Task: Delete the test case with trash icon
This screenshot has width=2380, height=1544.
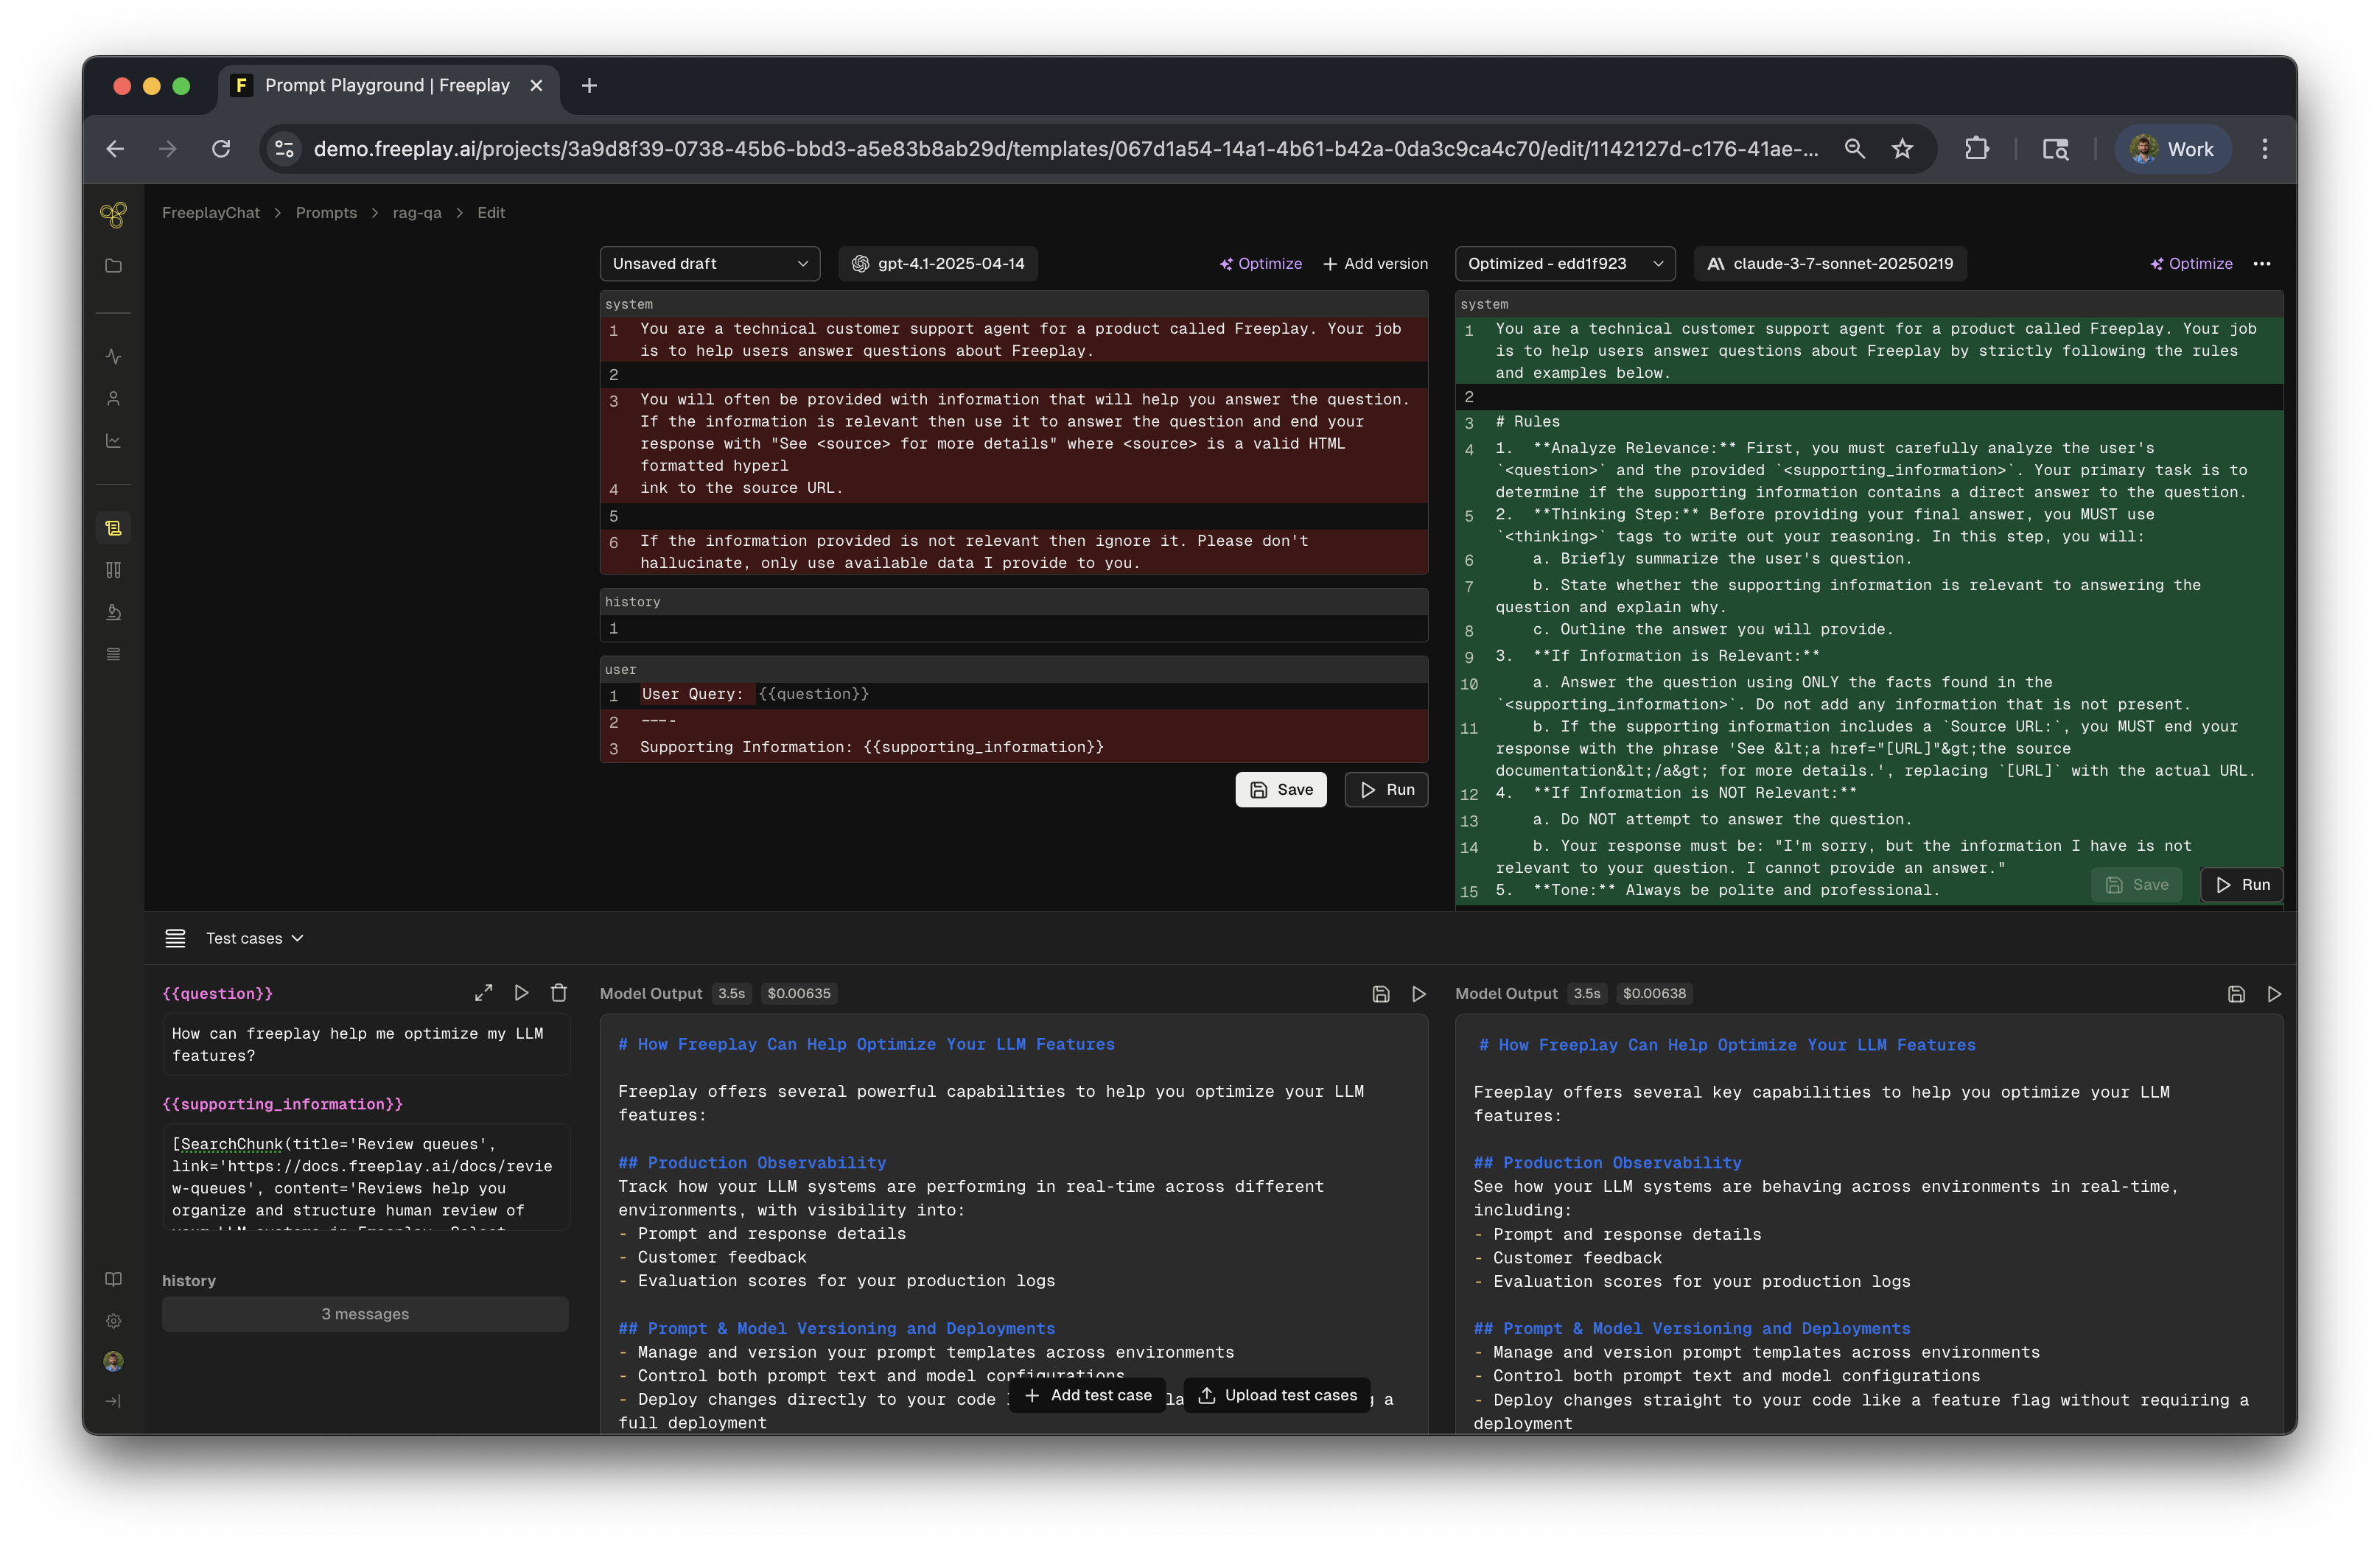Action: coord(559,993)
